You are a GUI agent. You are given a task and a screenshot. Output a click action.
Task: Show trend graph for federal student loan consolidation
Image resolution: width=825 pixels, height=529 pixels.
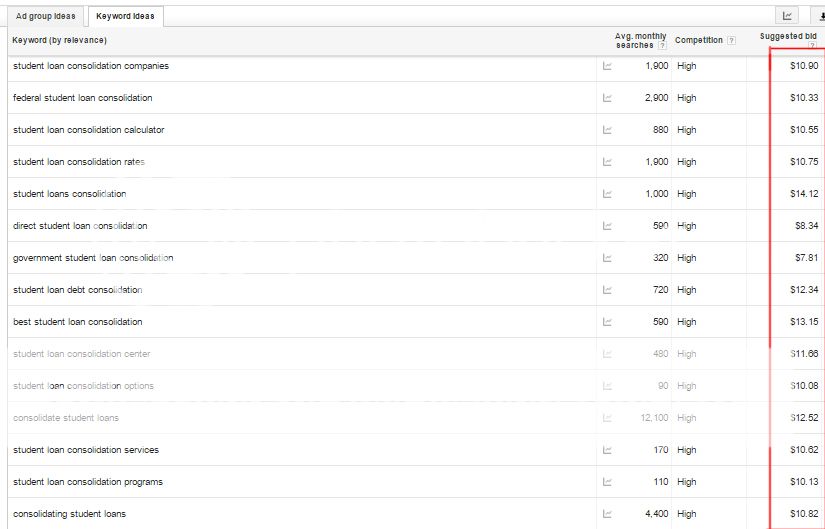(607, 98)
